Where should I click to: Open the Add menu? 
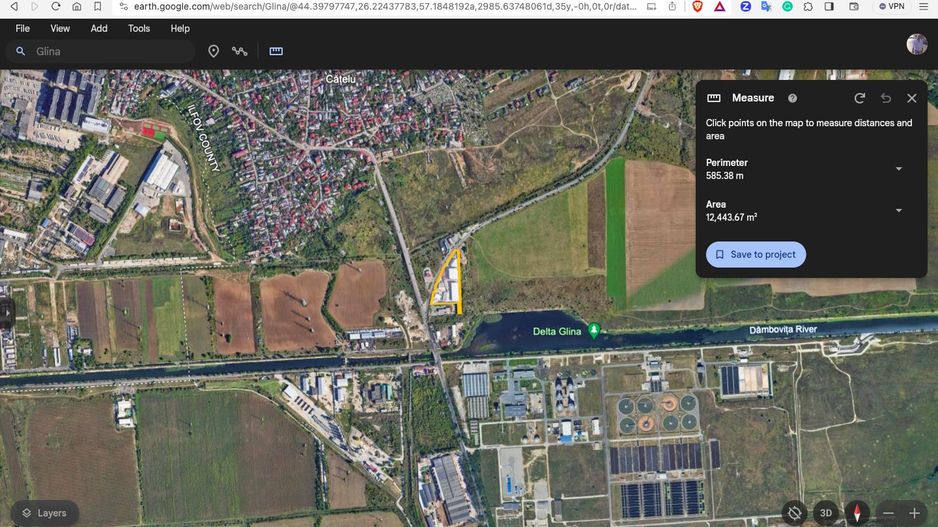pyautogui.click(x=99, y=28)
